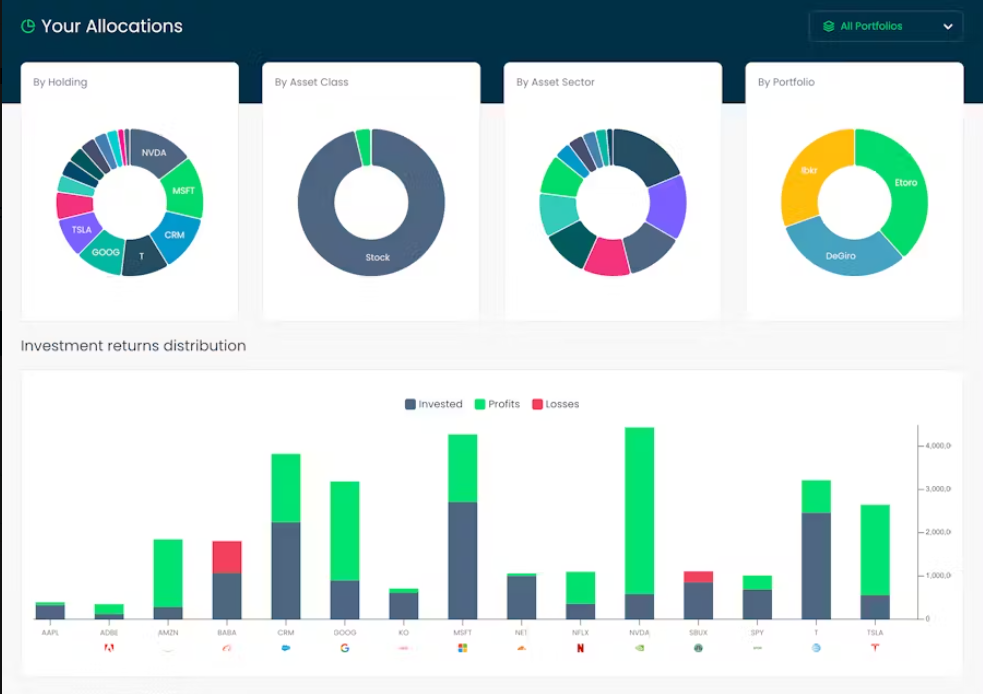Select the small green slice in By Asset Class
983x694 pixels.
pos(364,147)
